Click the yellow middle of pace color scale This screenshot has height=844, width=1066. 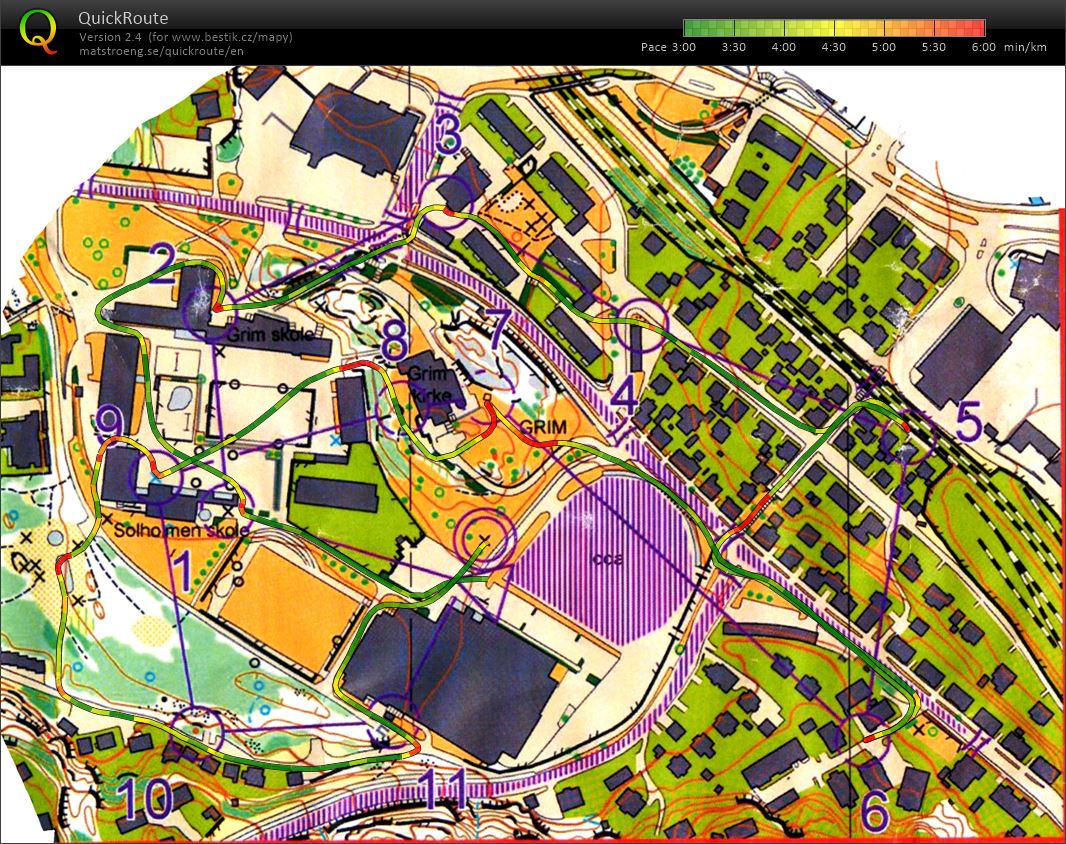coord(834,28)
